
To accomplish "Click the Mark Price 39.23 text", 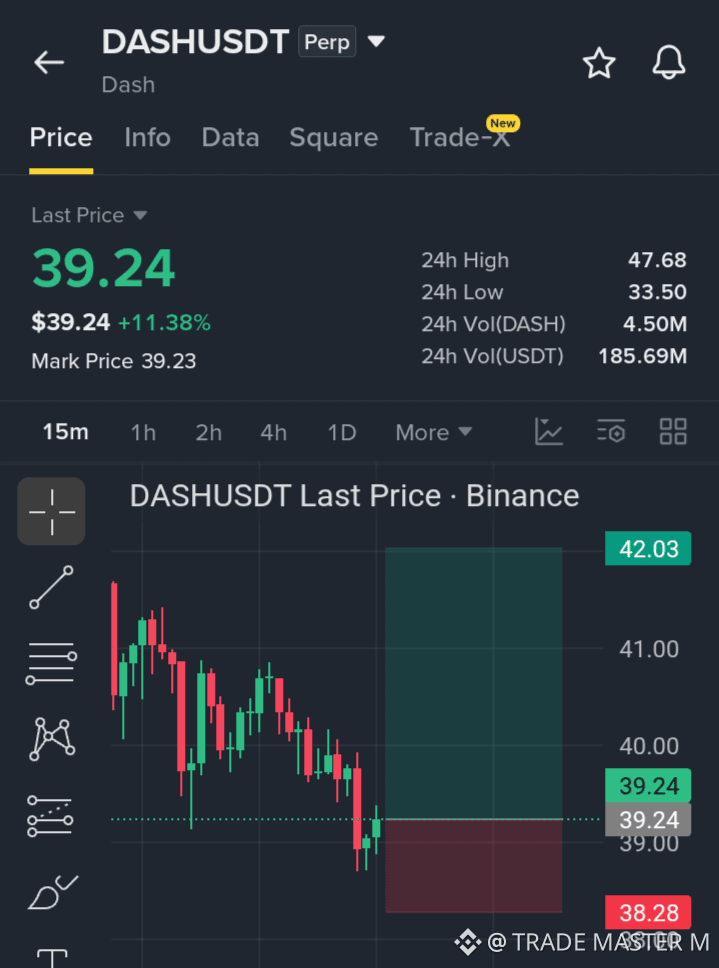I will click(x=114, y=361).
